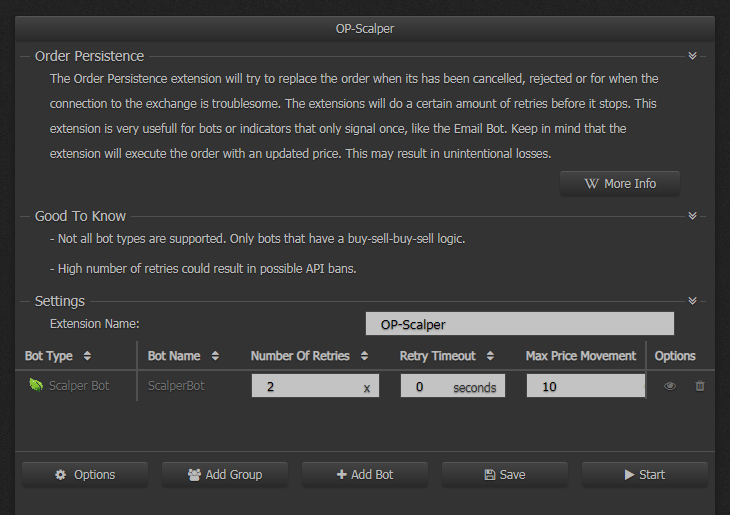Click the Options column header
Image resolution: width=730 pixels, height=515 pixels.
click(675, 356)
